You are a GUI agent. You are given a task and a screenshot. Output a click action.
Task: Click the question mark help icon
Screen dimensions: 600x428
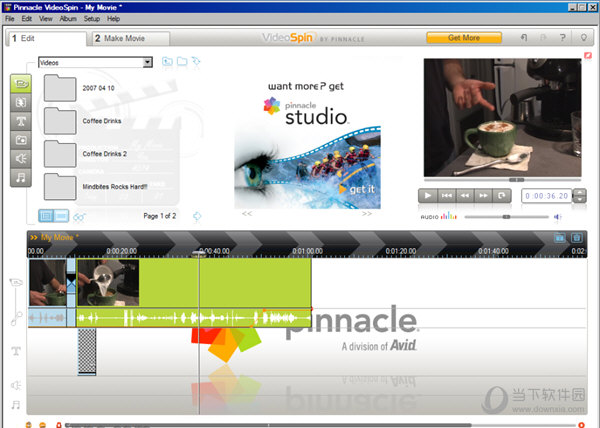click(x=562, y=37)
